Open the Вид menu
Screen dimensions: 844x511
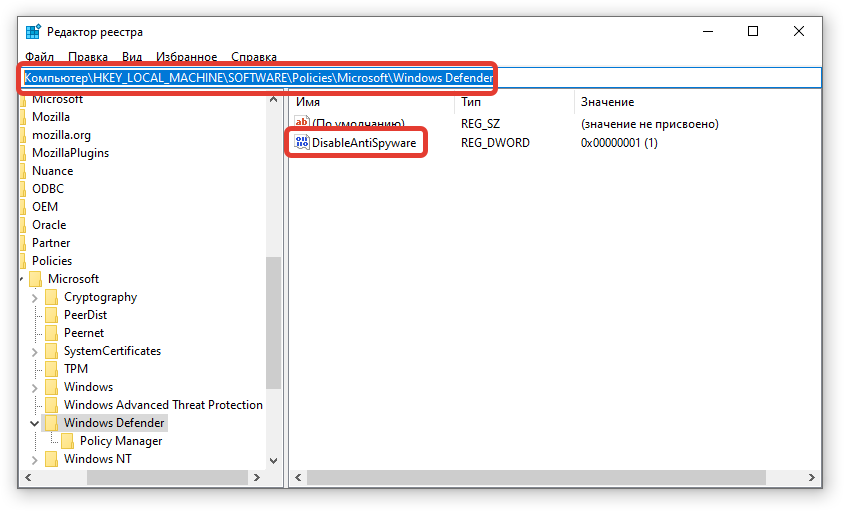point(132,57)
